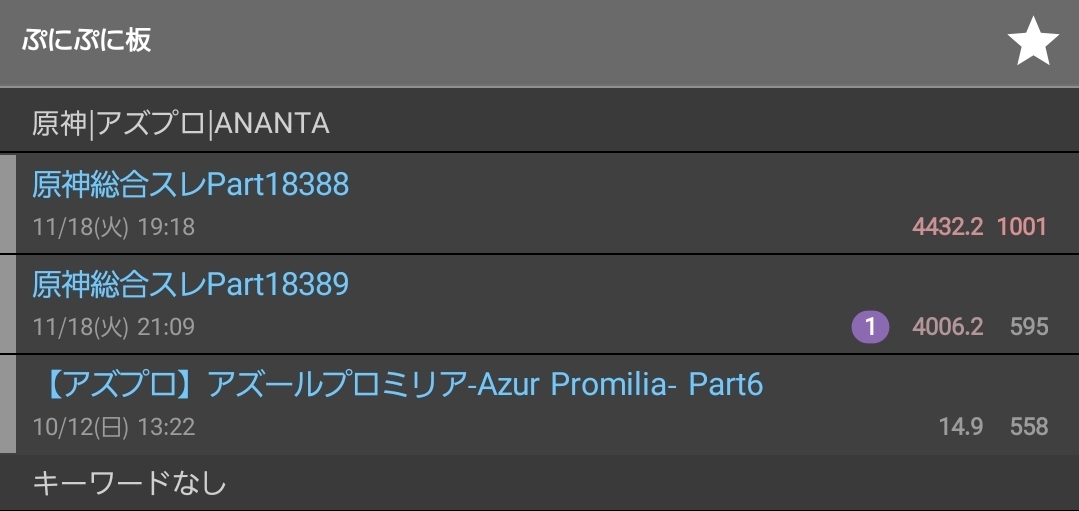Click the 11/18(火) 19:18 timestamp

(113, 227)
